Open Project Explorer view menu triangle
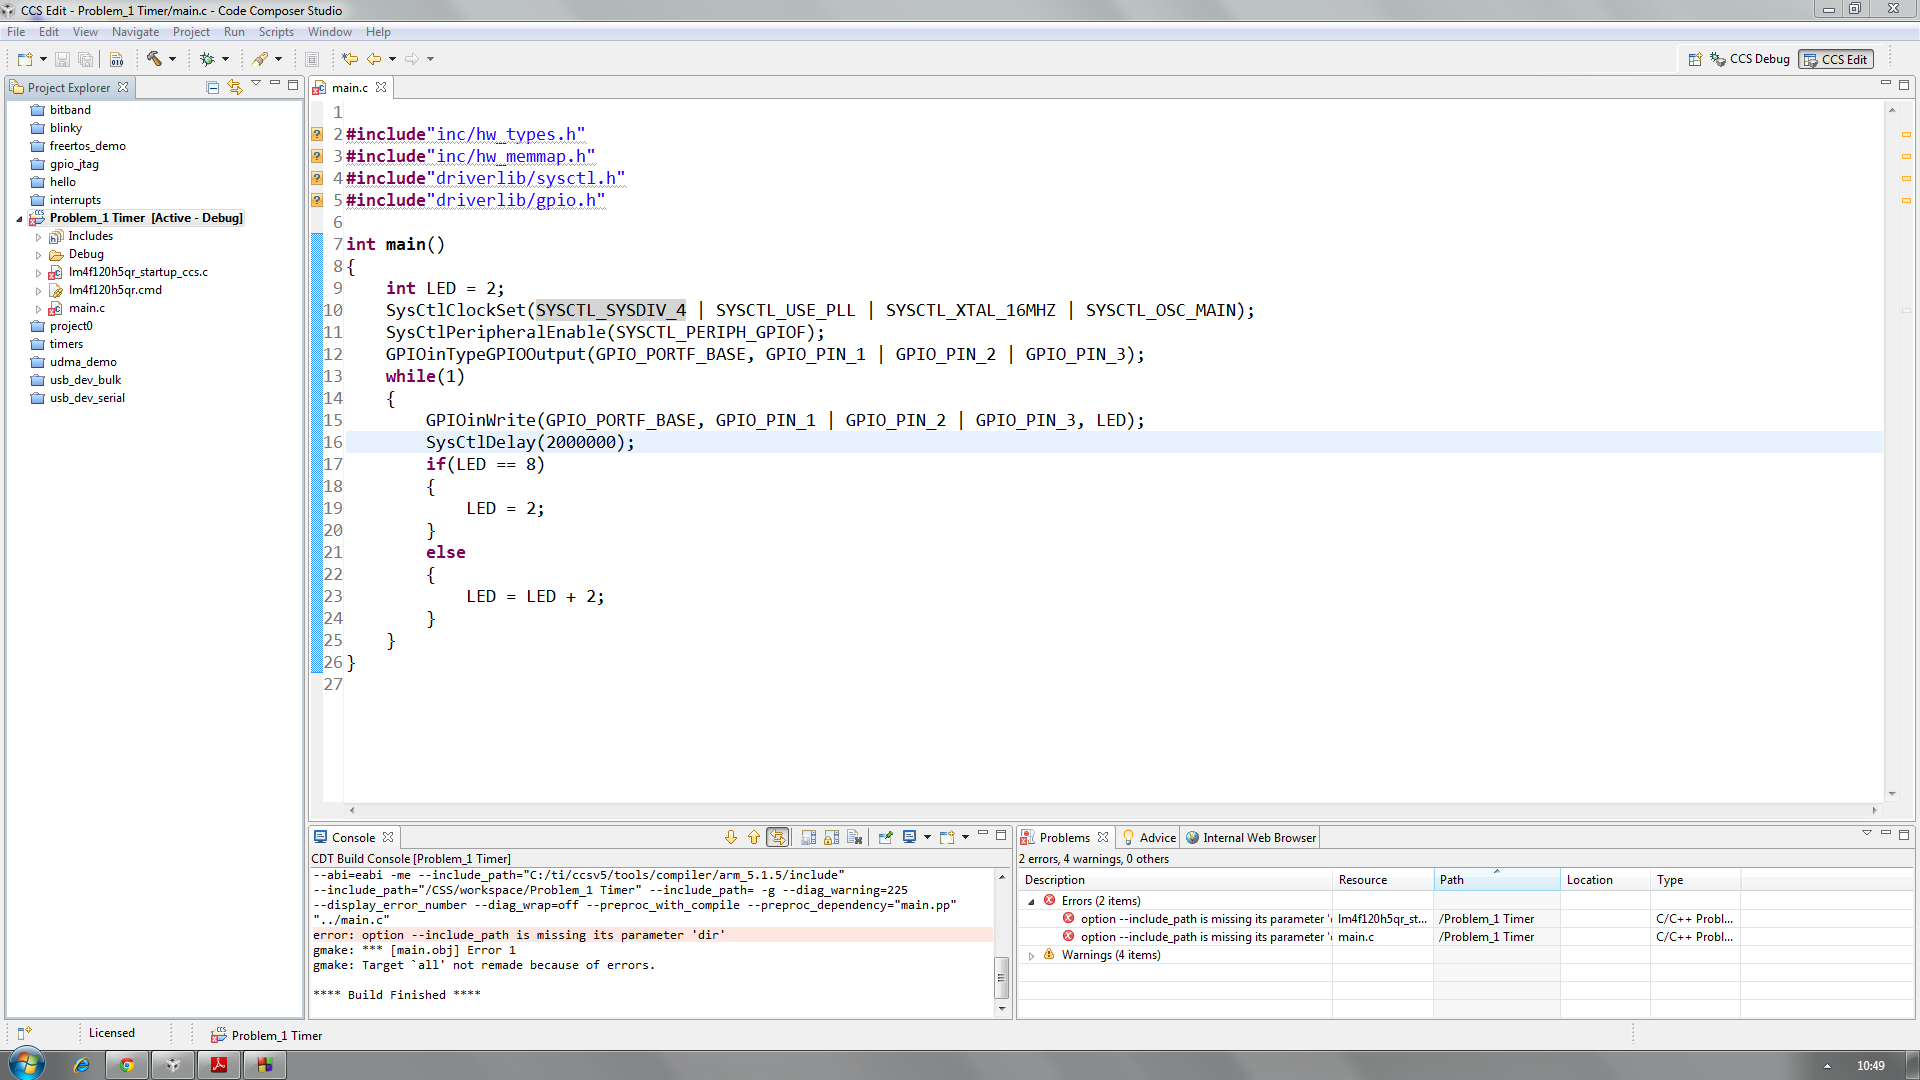 [256, 83]
